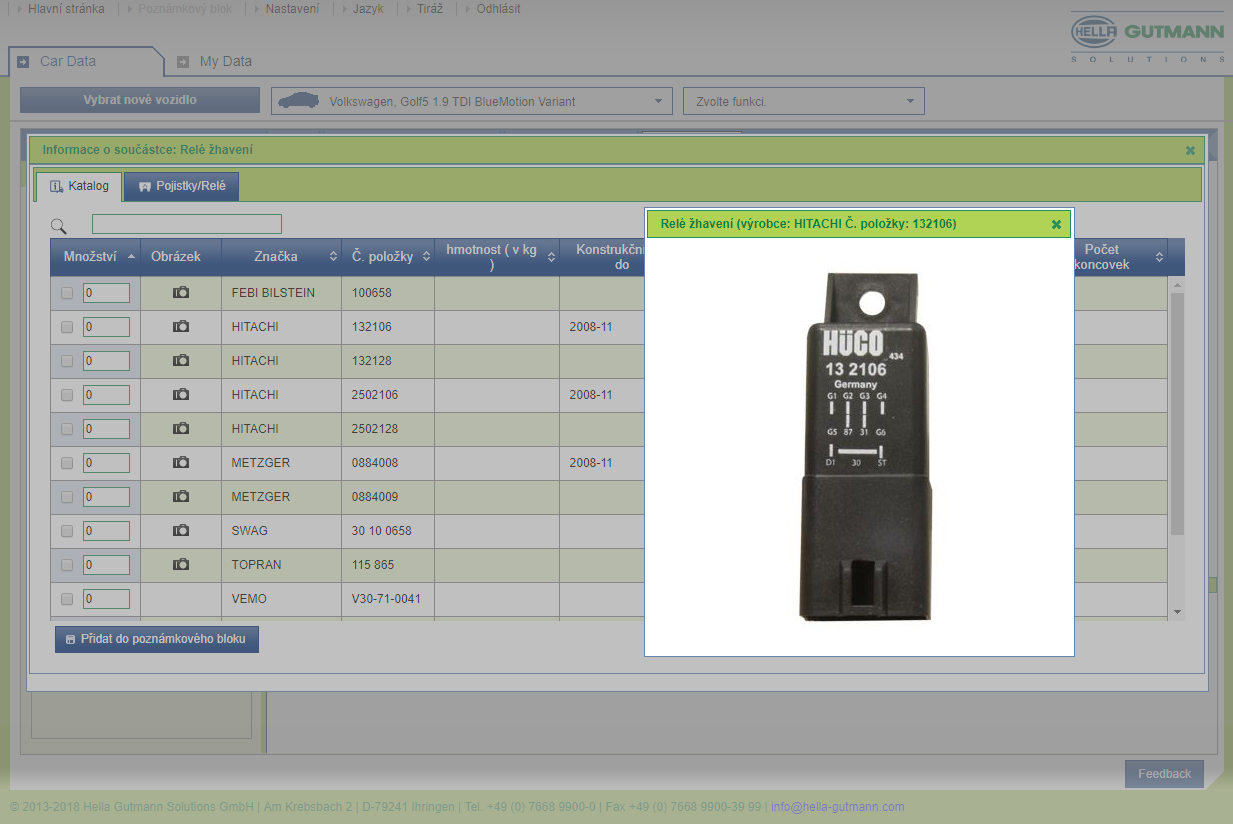Tick checkbox for SWAG 30 10 0658
The height and width of the screenshot is (824, 1233).
click(x=67, y=531)
